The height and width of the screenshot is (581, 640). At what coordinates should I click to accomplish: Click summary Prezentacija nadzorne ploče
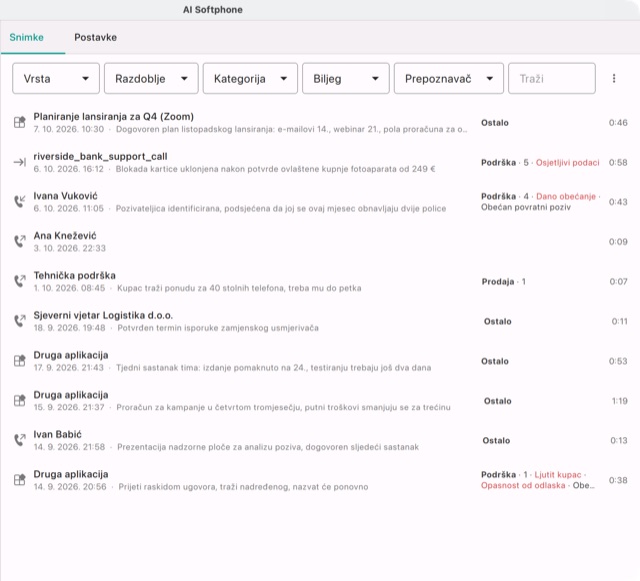click(x=268, y=447)
